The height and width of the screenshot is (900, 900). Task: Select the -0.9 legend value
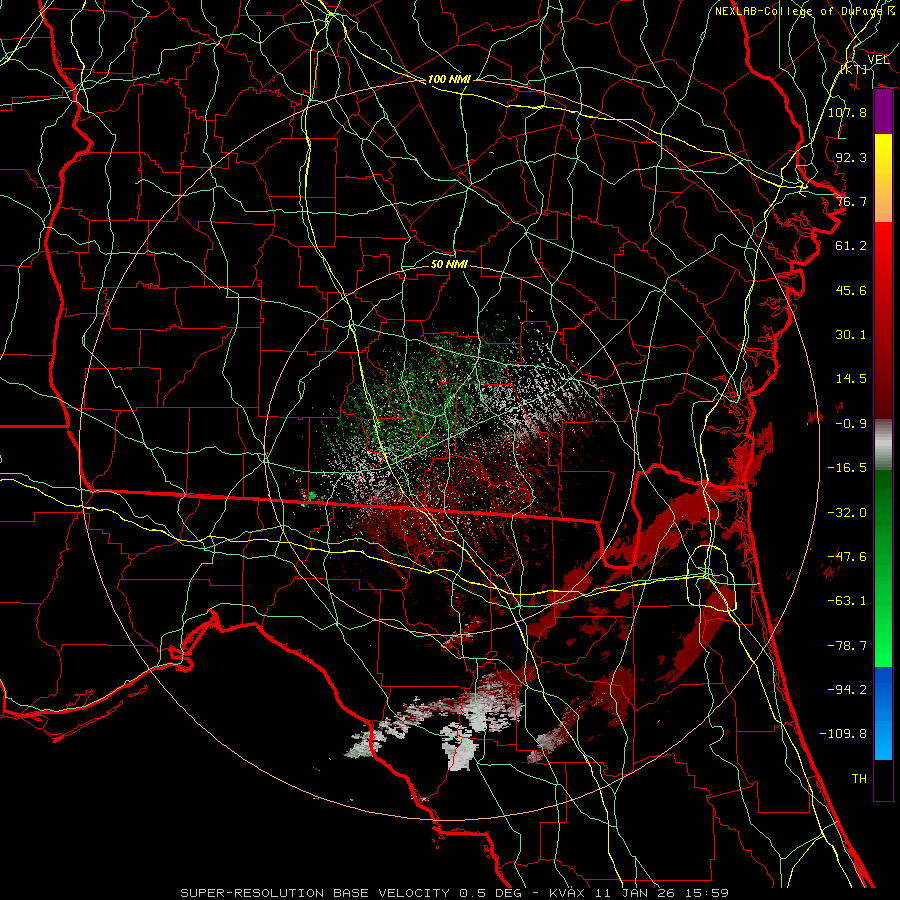851,424
